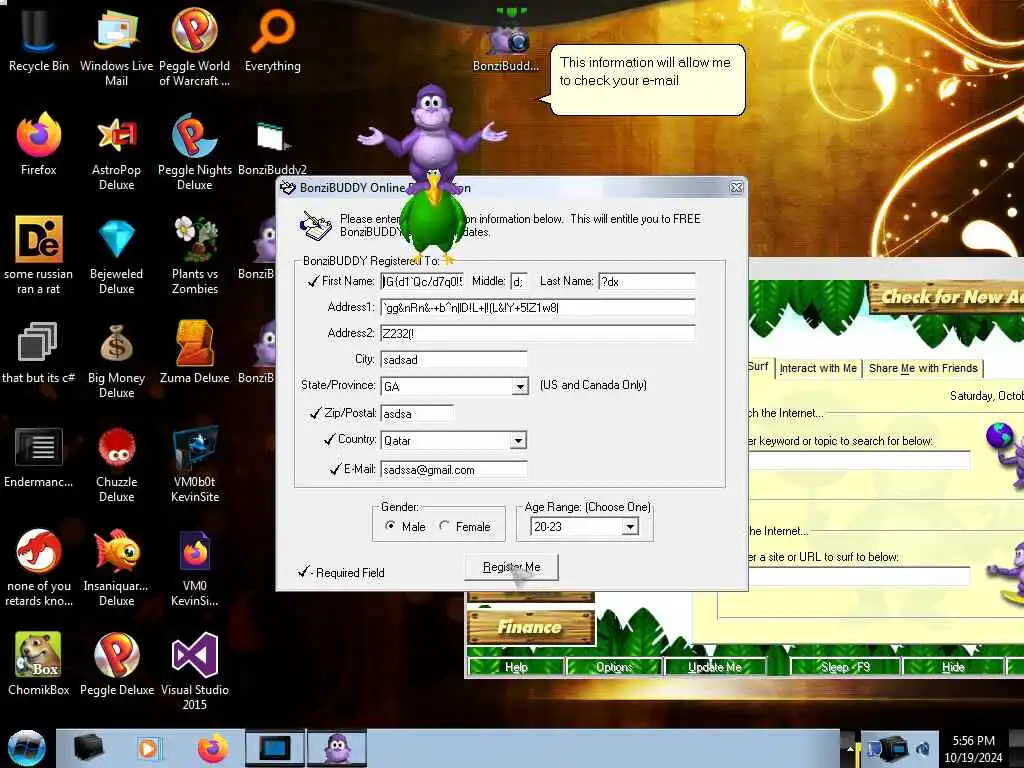Open Big Money Deluxe desktop icon
The height and width of the screenshot is (768, 1024).
(116, 360)
